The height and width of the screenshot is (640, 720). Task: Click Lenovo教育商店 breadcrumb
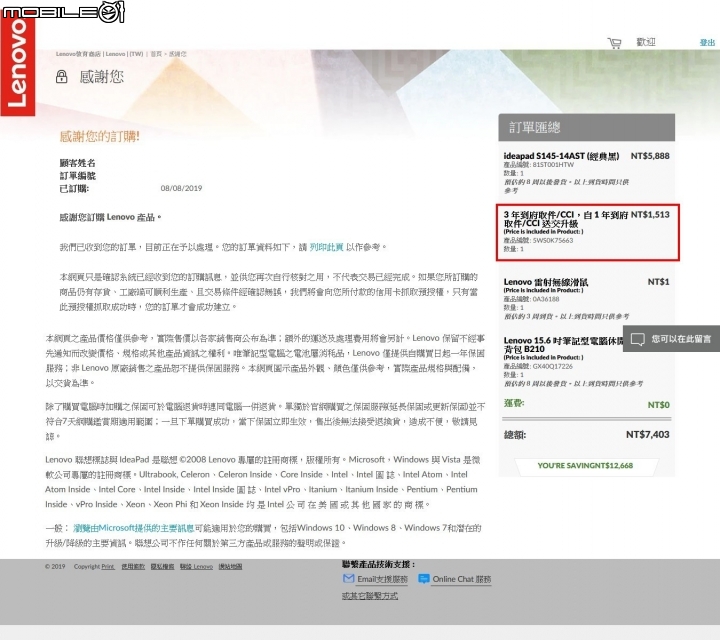pyautogui.click(x=78, y=54)
